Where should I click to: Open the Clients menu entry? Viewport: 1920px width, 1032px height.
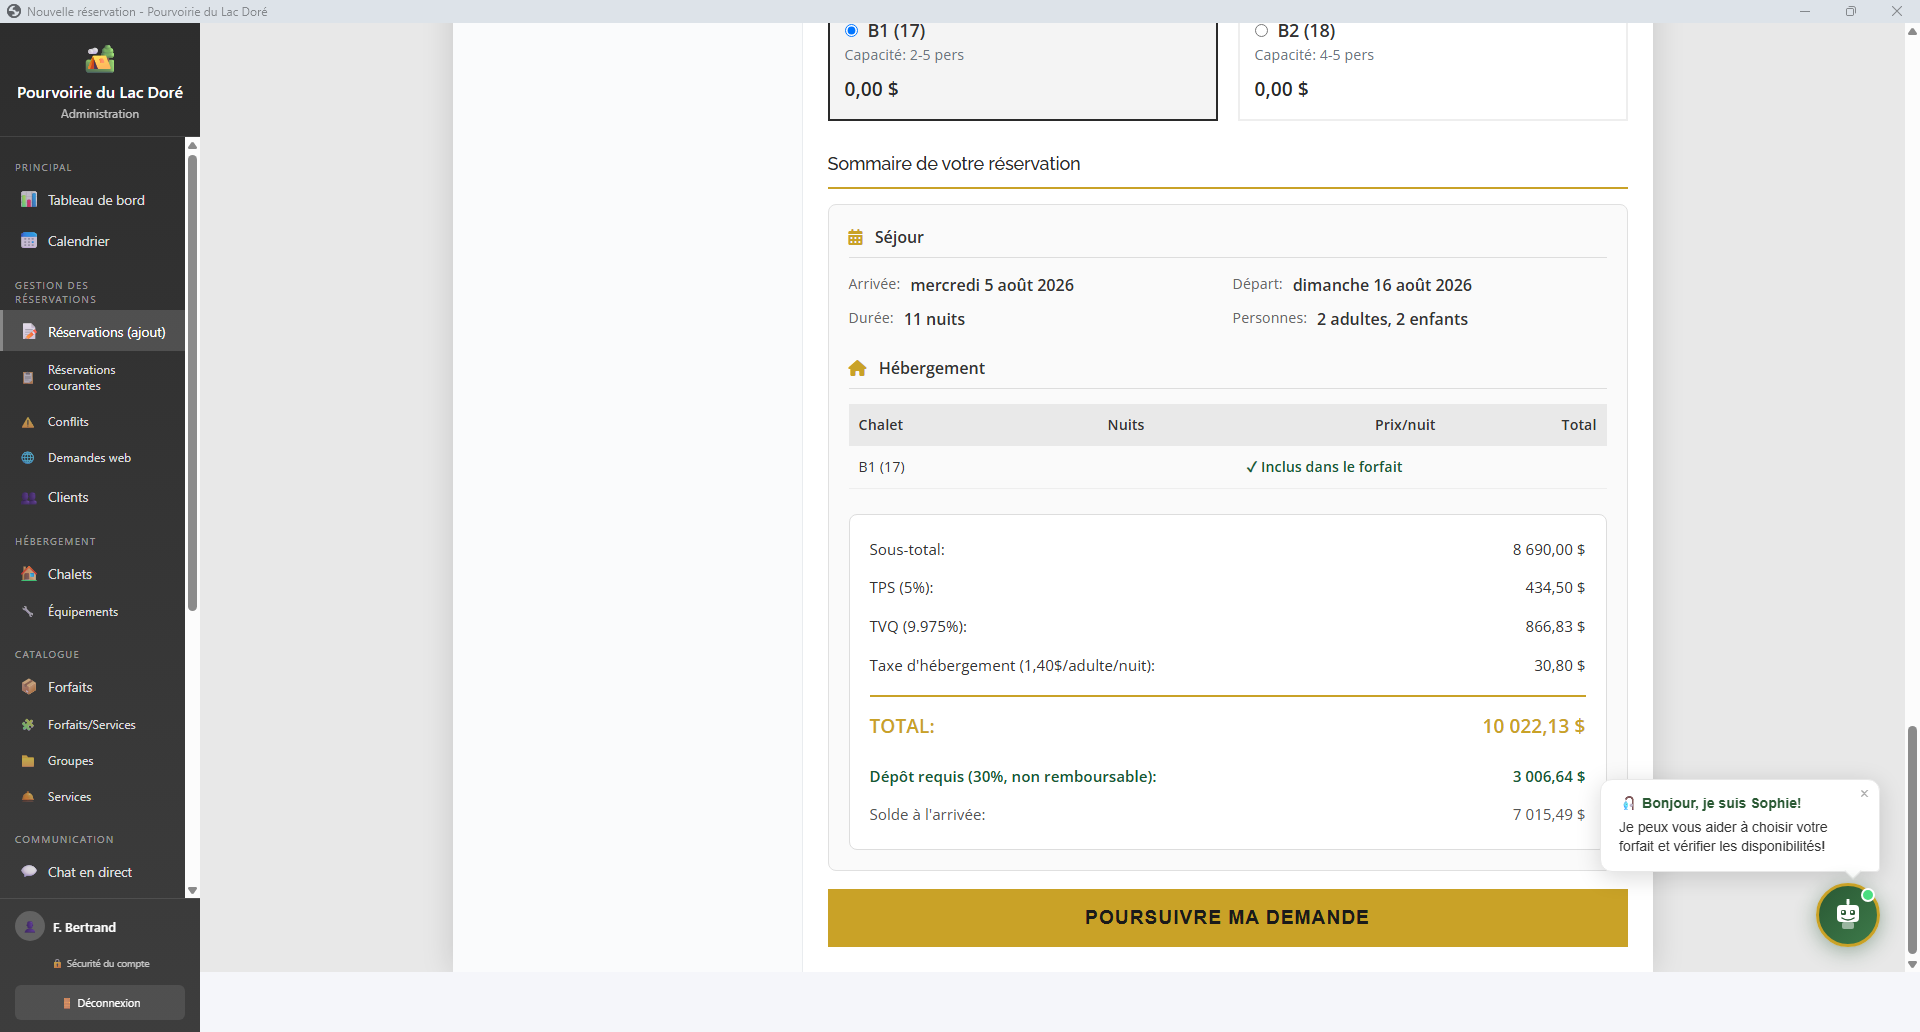coord(92,497)
